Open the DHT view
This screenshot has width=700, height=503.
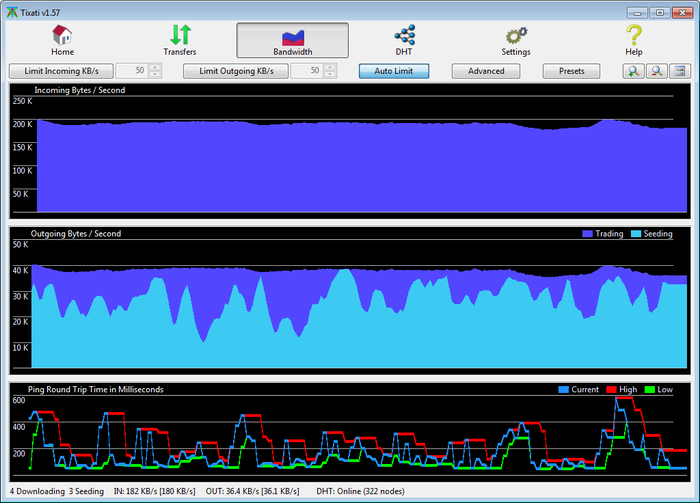404,40
